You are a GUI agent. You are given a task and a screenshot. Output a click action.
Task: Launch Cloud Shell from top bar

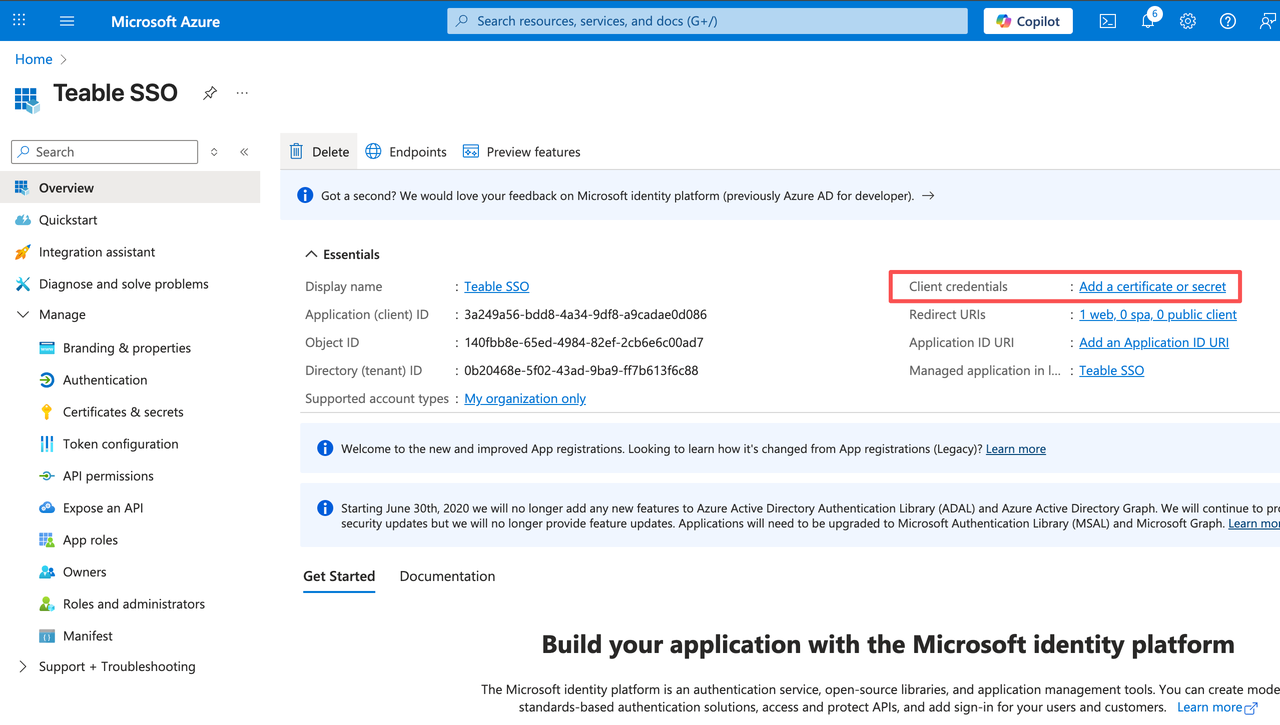[x=1108, y=21]
